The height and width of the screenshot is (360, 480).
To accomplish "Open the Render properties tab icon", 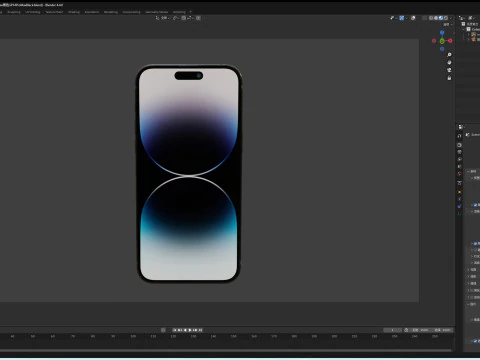I will (459, 145).
